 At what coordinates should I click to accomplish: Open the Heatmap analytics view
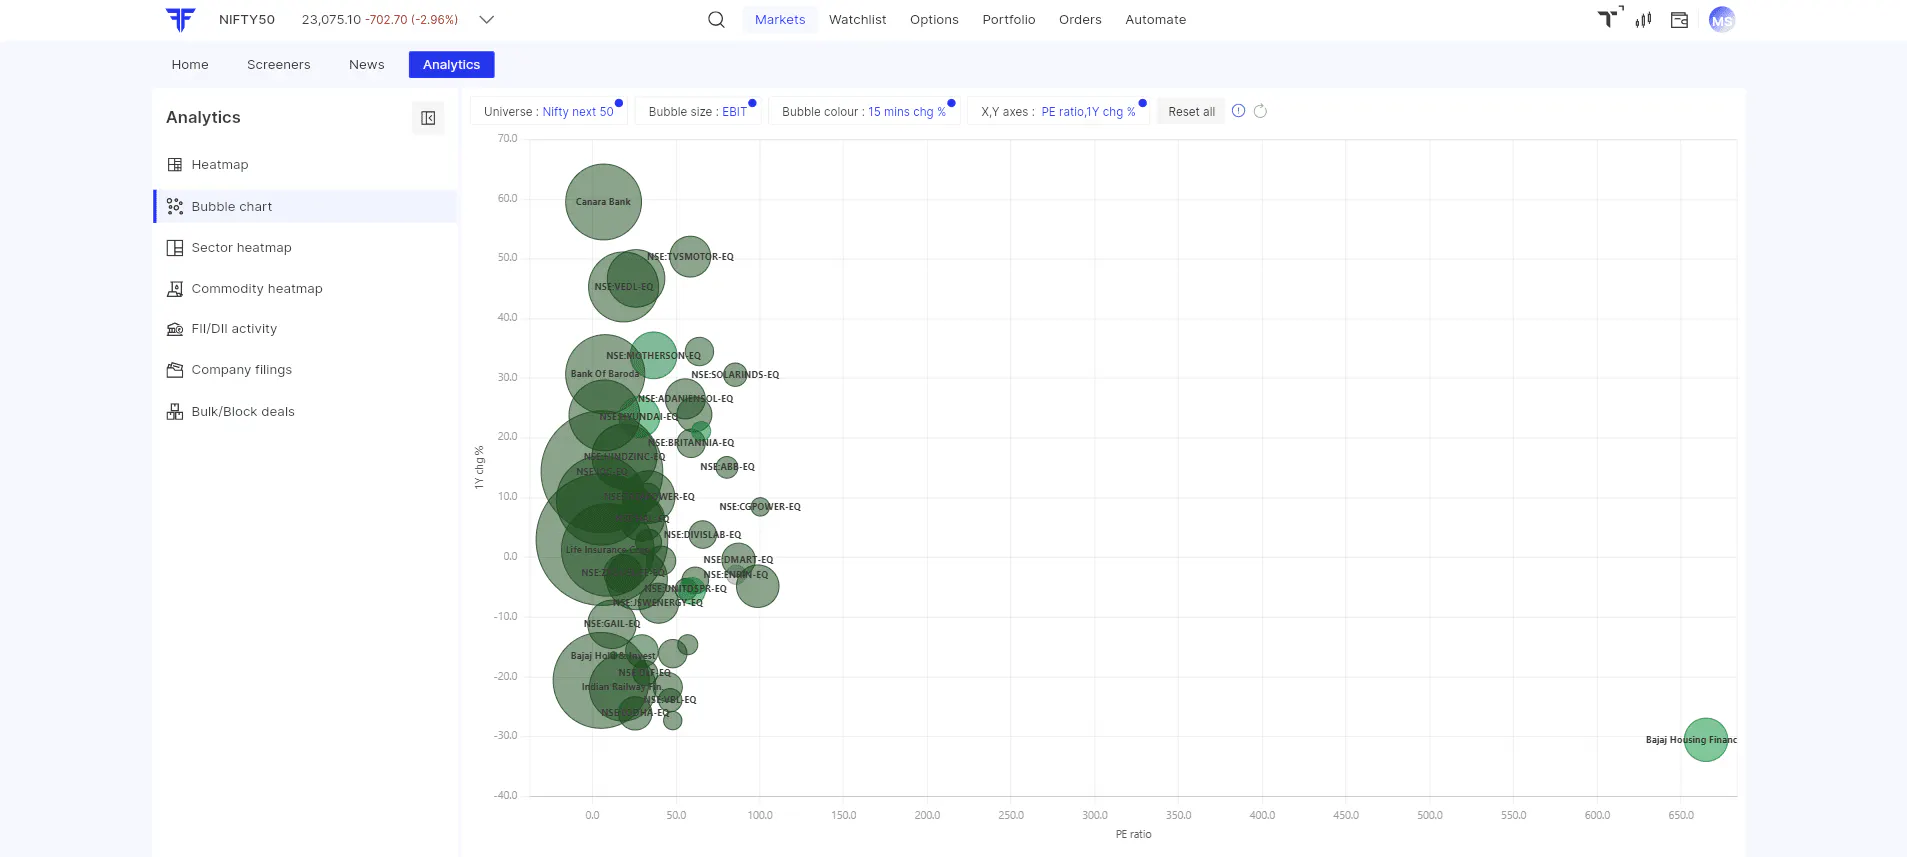[305, 165]
